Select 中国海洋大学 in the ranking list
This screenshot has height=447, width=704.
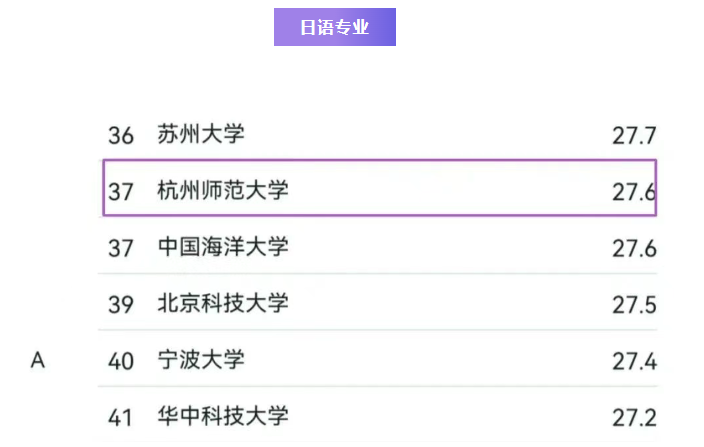223,246
